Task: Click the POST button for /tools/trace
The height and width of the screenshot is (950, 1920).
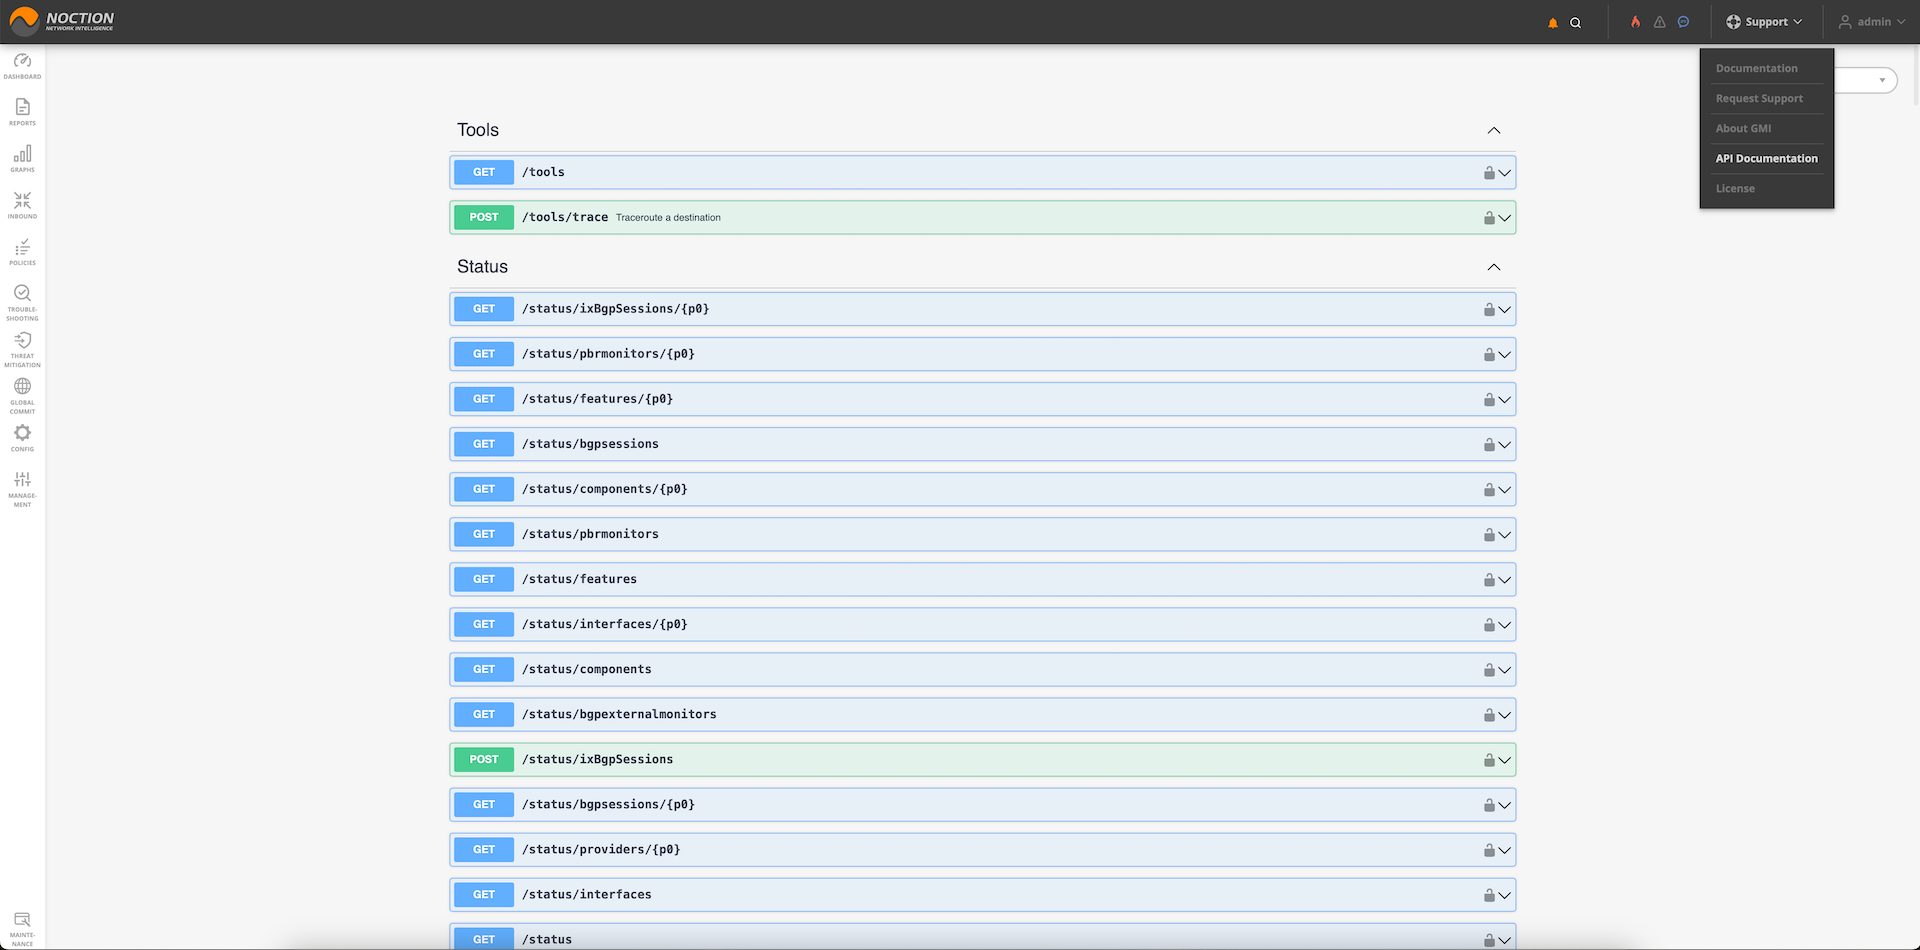Action: [x=484, y=217]
